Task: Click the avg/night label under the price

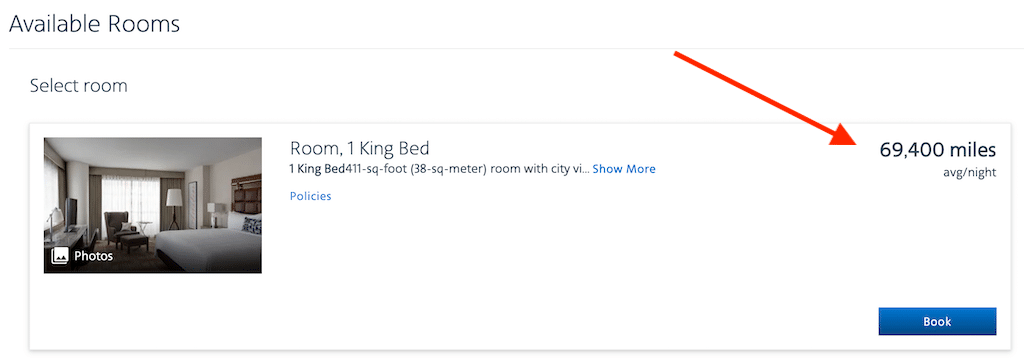Action: click(972, 173)
